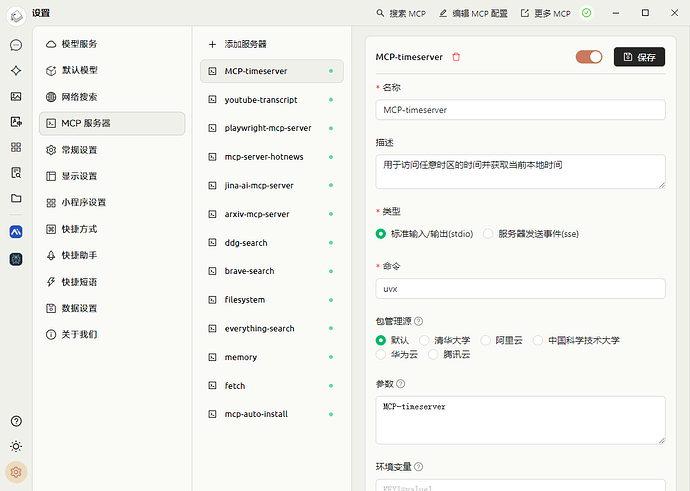Click the 添加服务器 plus icon
The image size is (690, 491).
point(212,44)
